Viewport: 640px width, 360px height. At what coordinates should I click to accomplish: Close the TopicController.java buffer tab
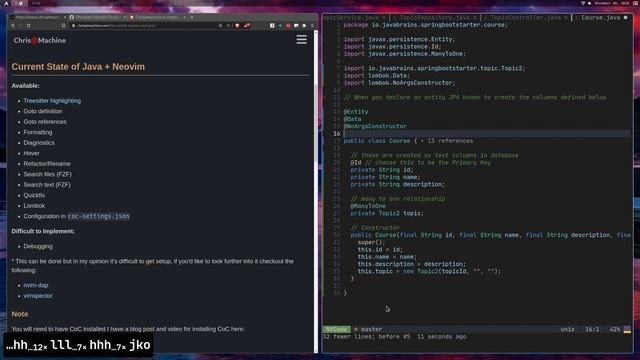coord(566,18)
